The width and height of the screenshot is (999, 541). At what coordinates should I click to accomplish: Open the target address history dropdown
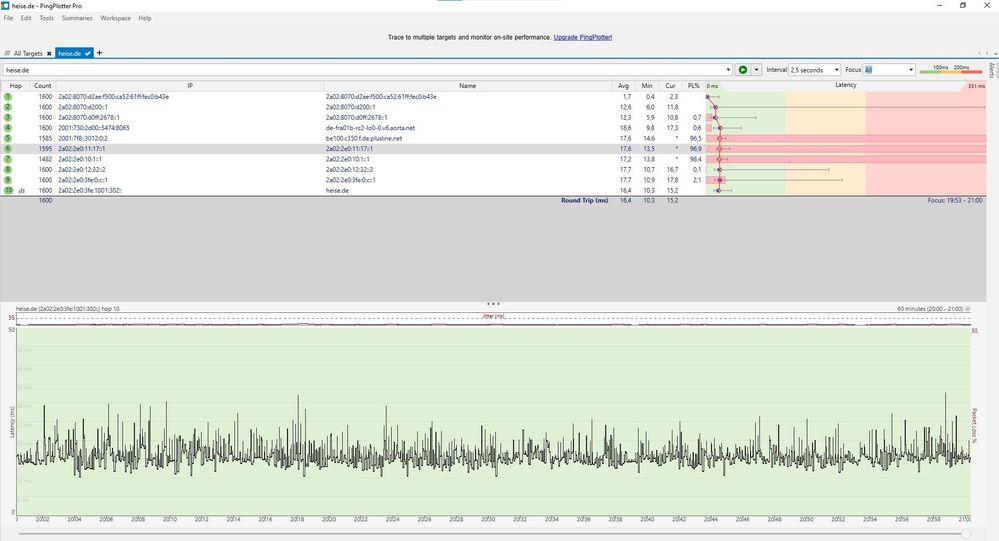pyautogui.click(x=728, y=69)
